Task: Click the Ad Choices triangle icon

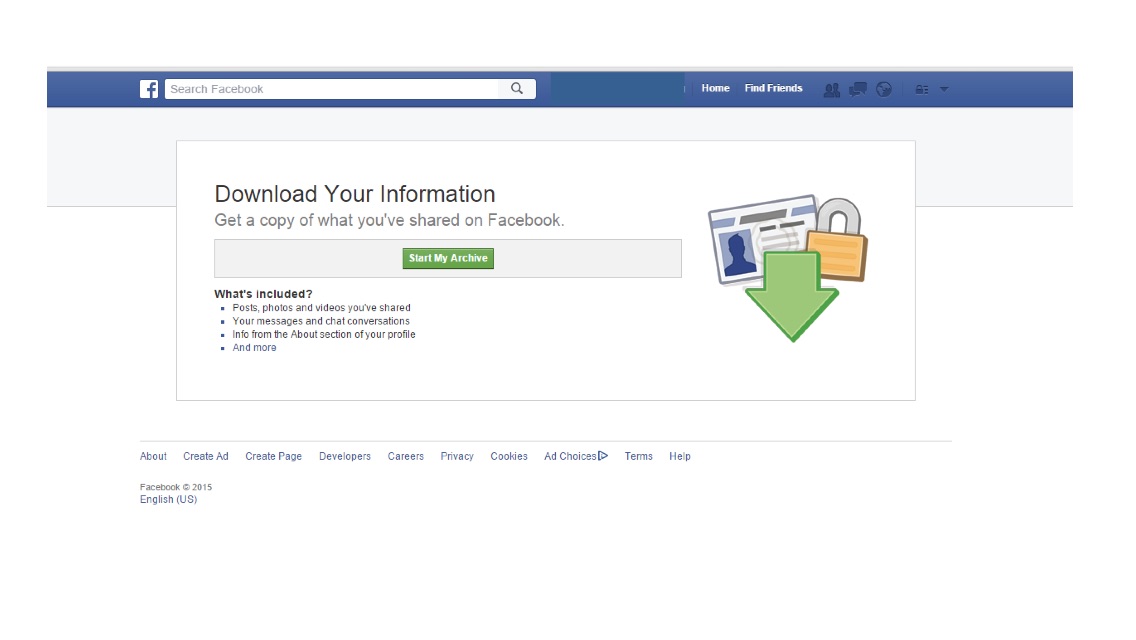Action: (x=603, y=456)
